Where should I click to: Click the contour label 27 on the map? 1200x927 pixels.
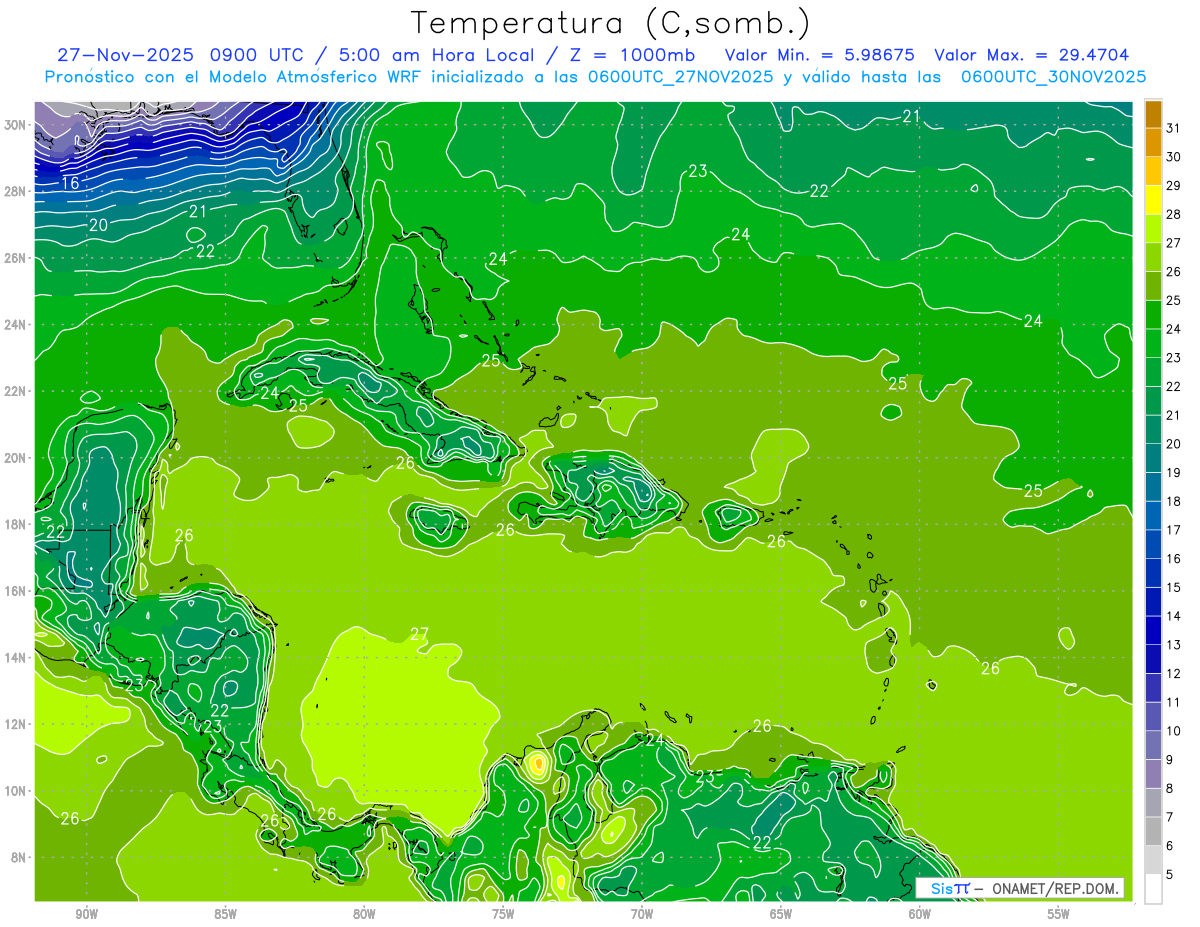[x=419, y=634]
